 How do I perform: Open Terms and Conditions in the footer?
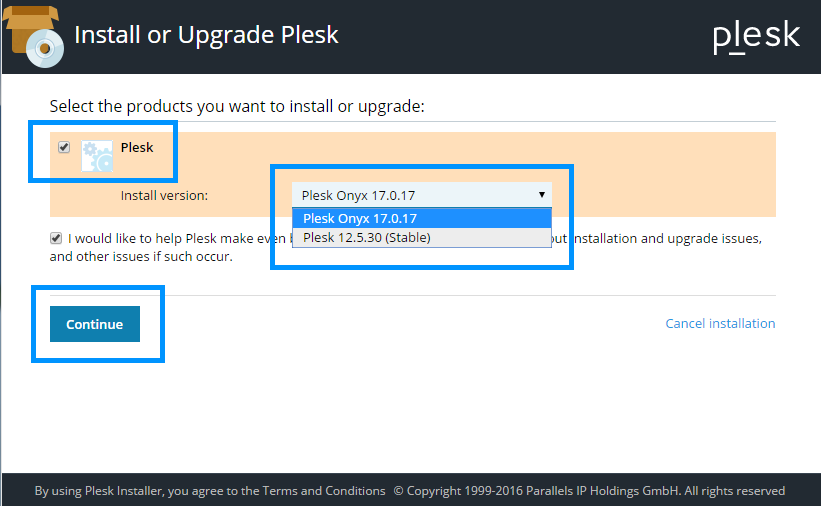click(324, 491)
